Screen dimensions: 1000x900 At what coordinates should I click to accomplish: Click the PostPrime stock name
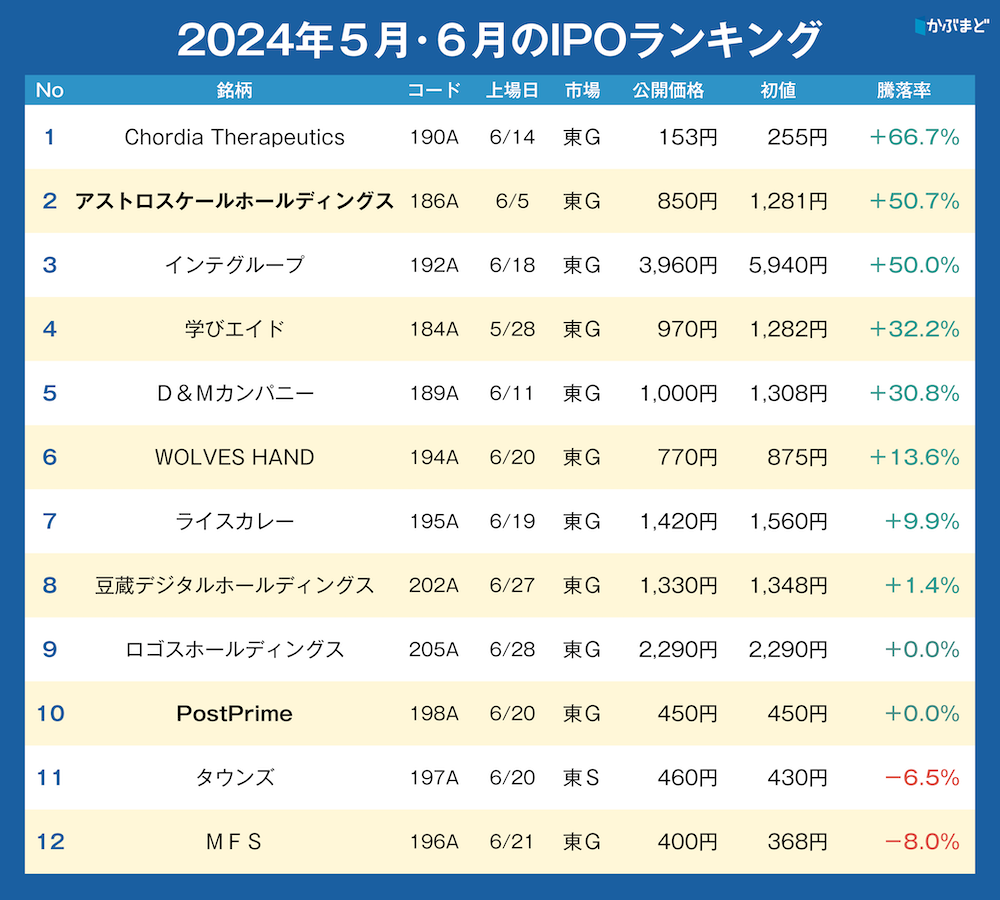(x=234, y=713)
